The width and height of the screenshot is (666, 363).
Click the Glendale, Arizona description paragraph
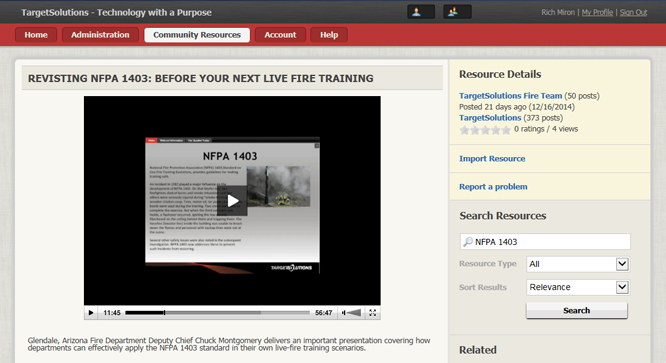click(229, 344)
